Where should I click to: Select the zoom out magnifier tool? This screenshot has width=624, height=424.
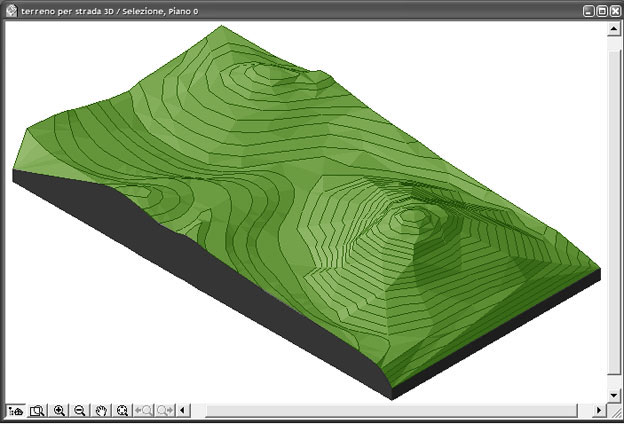[80, 411]
